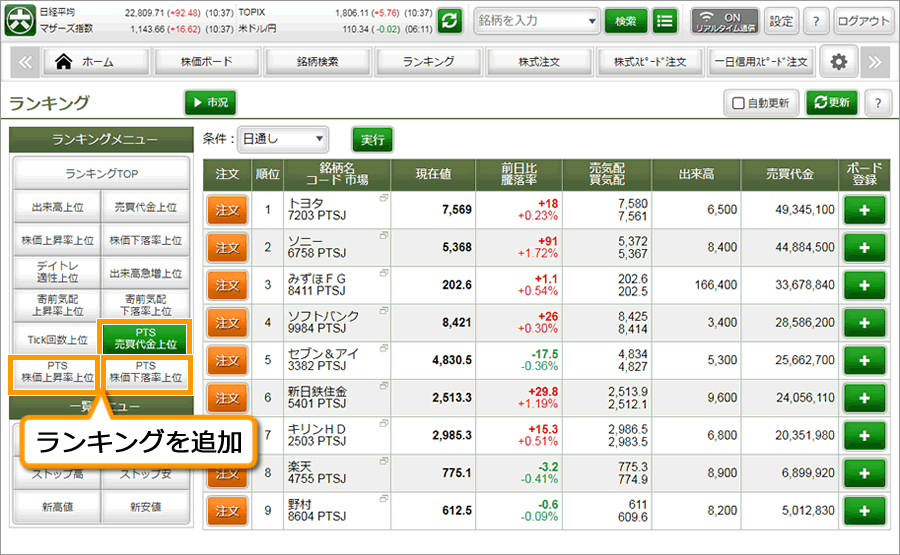Click the 市況 market conditions button

click(210, 103)
